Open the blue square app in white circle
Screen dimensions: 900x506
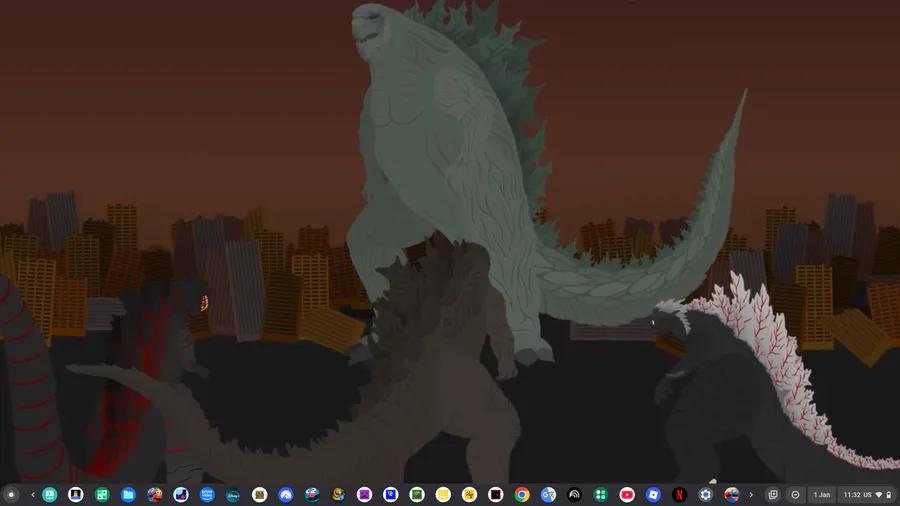(391, 495)
